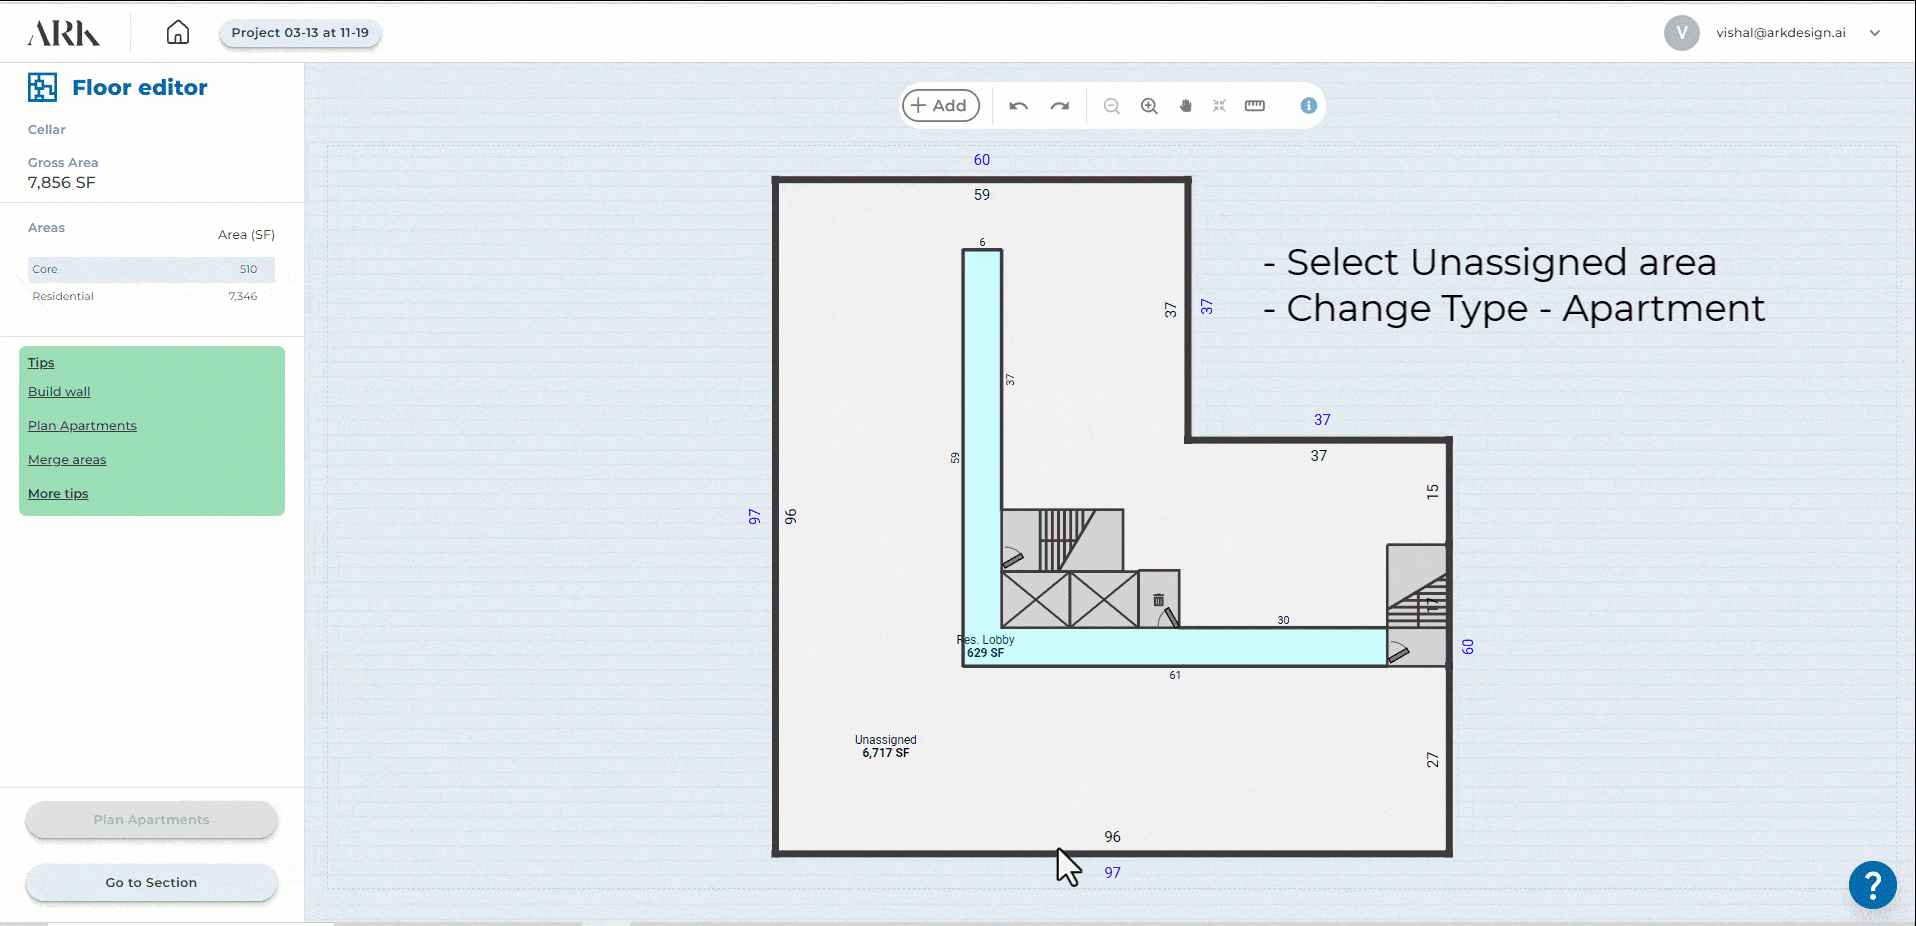Click the undo arrow icon
Viewport: 1916px width, 926px height.
click(1018, 106)
